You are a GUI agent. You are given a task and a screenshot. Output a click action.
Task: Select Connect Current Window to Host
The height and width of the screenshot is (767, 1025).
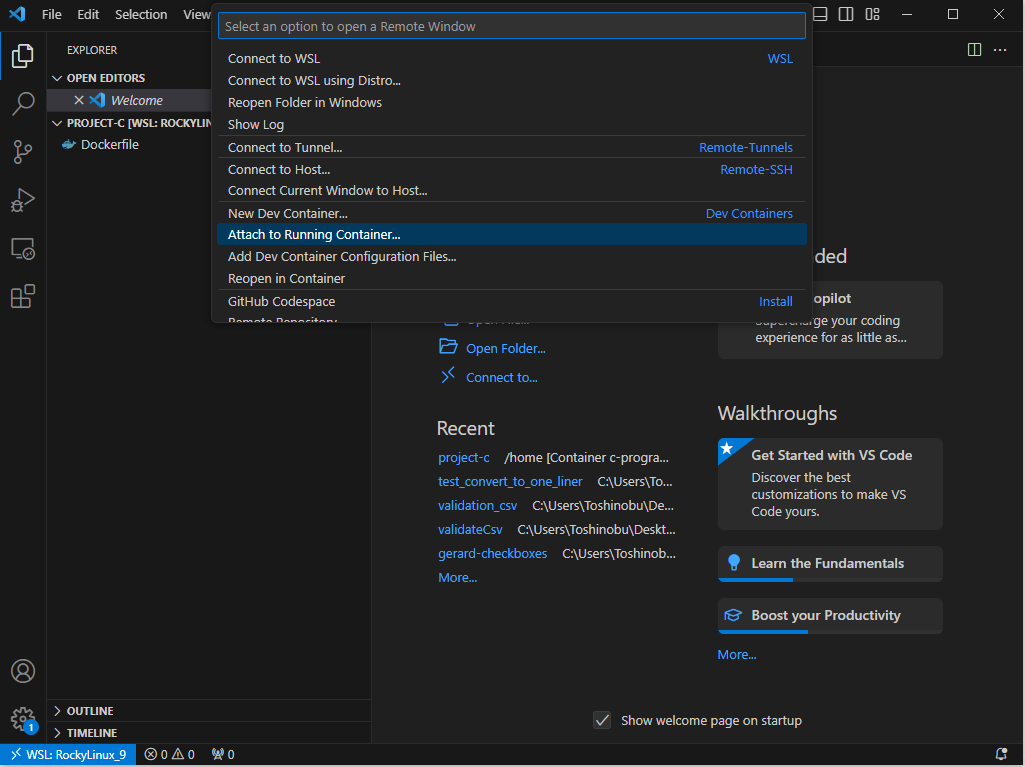click(x=511, y=190)
